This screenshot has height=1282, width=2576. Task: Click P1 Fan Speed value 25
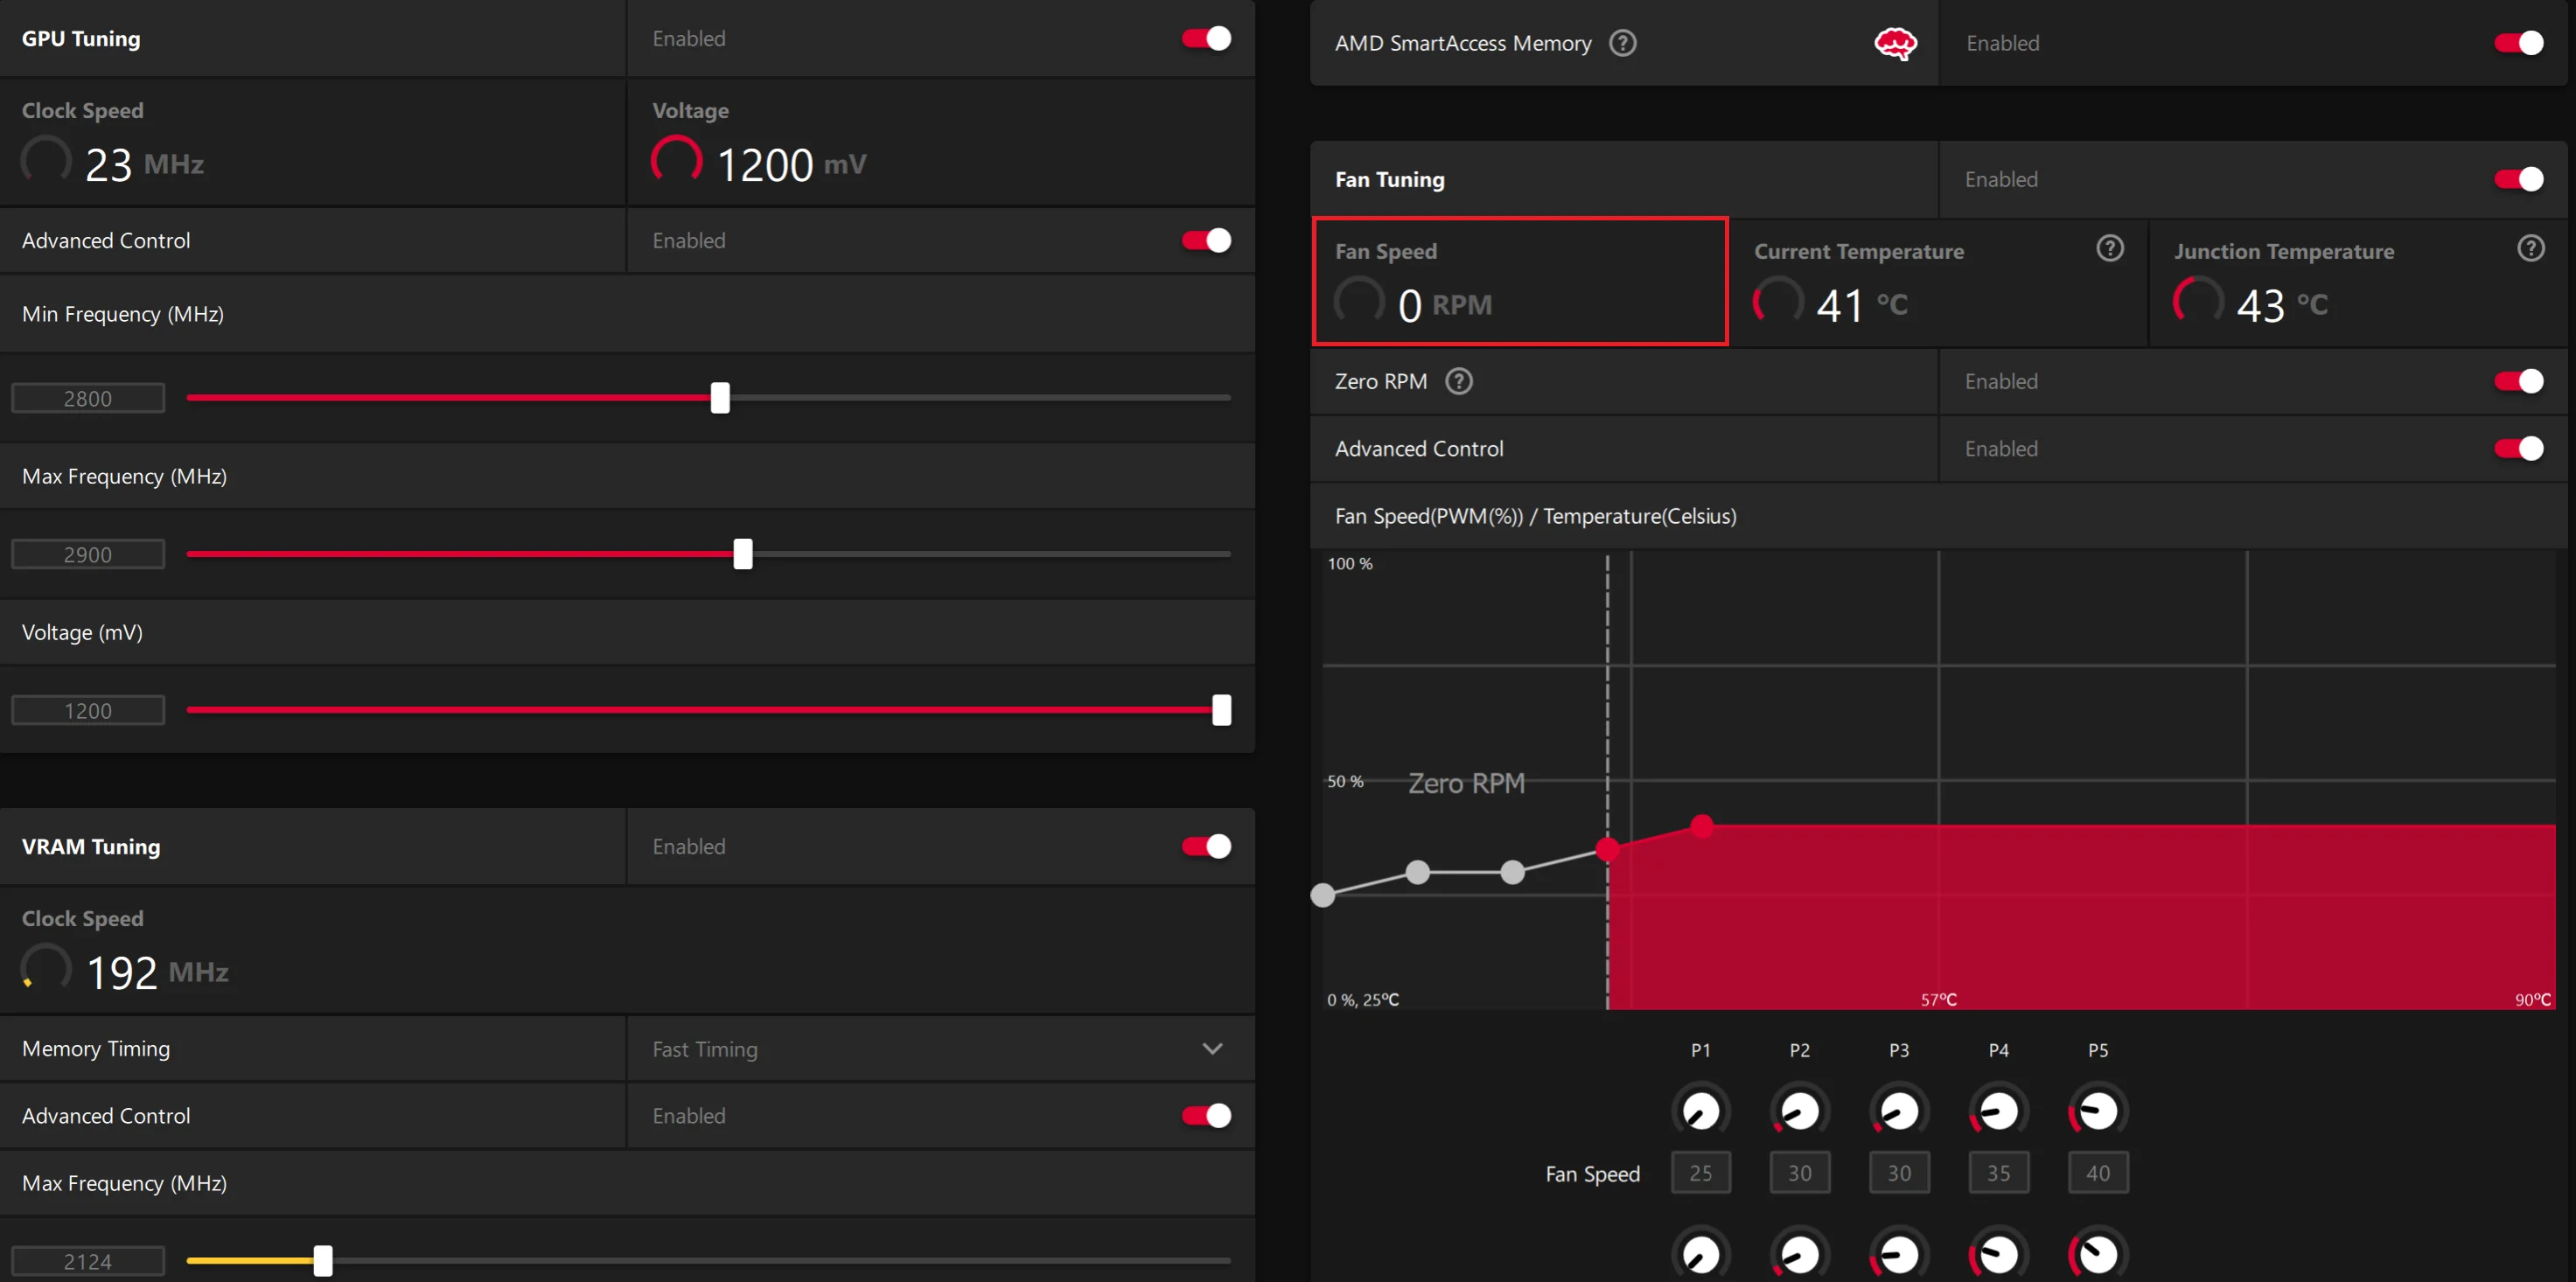click(x=1700, y=1172)
